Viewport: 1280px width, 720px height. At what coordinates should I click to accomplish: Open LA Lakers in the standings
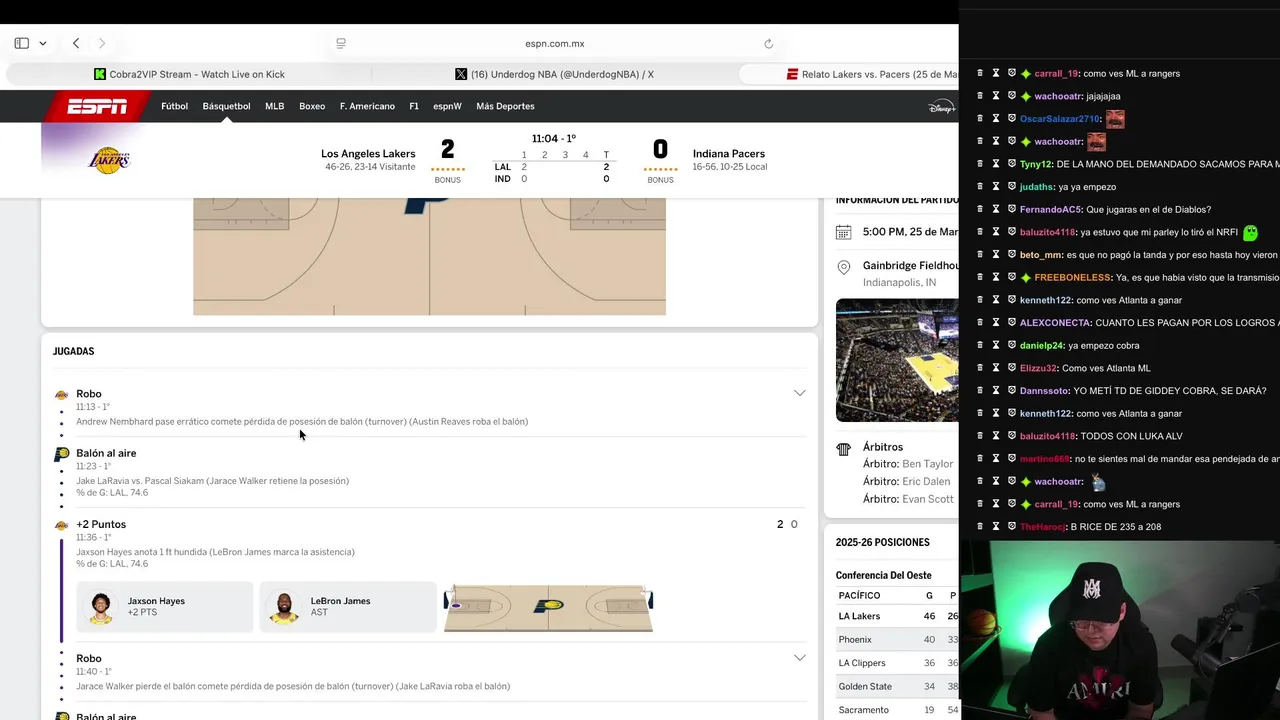(x=859, y=616)
